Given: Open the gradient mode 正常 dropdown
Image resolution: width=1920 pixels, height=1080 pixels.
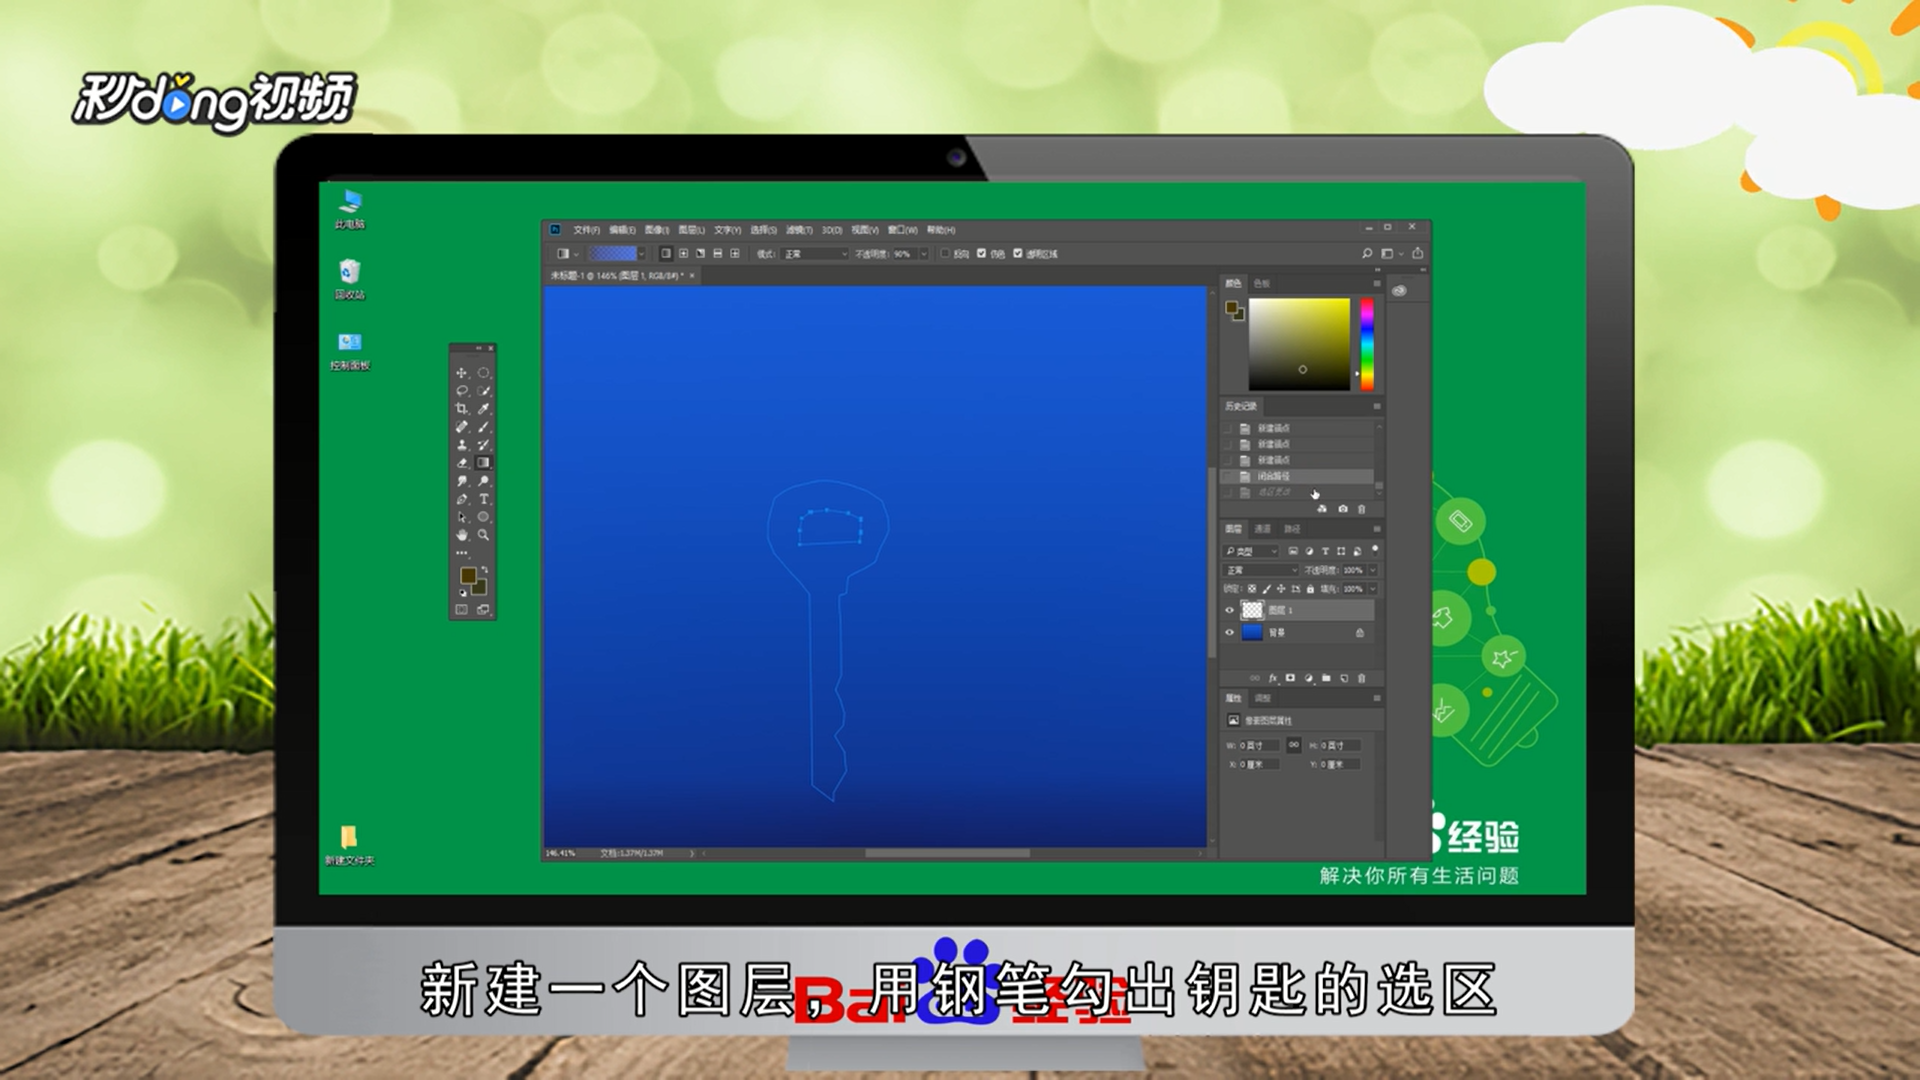Looking at the screenshot, I should [815, 254].
